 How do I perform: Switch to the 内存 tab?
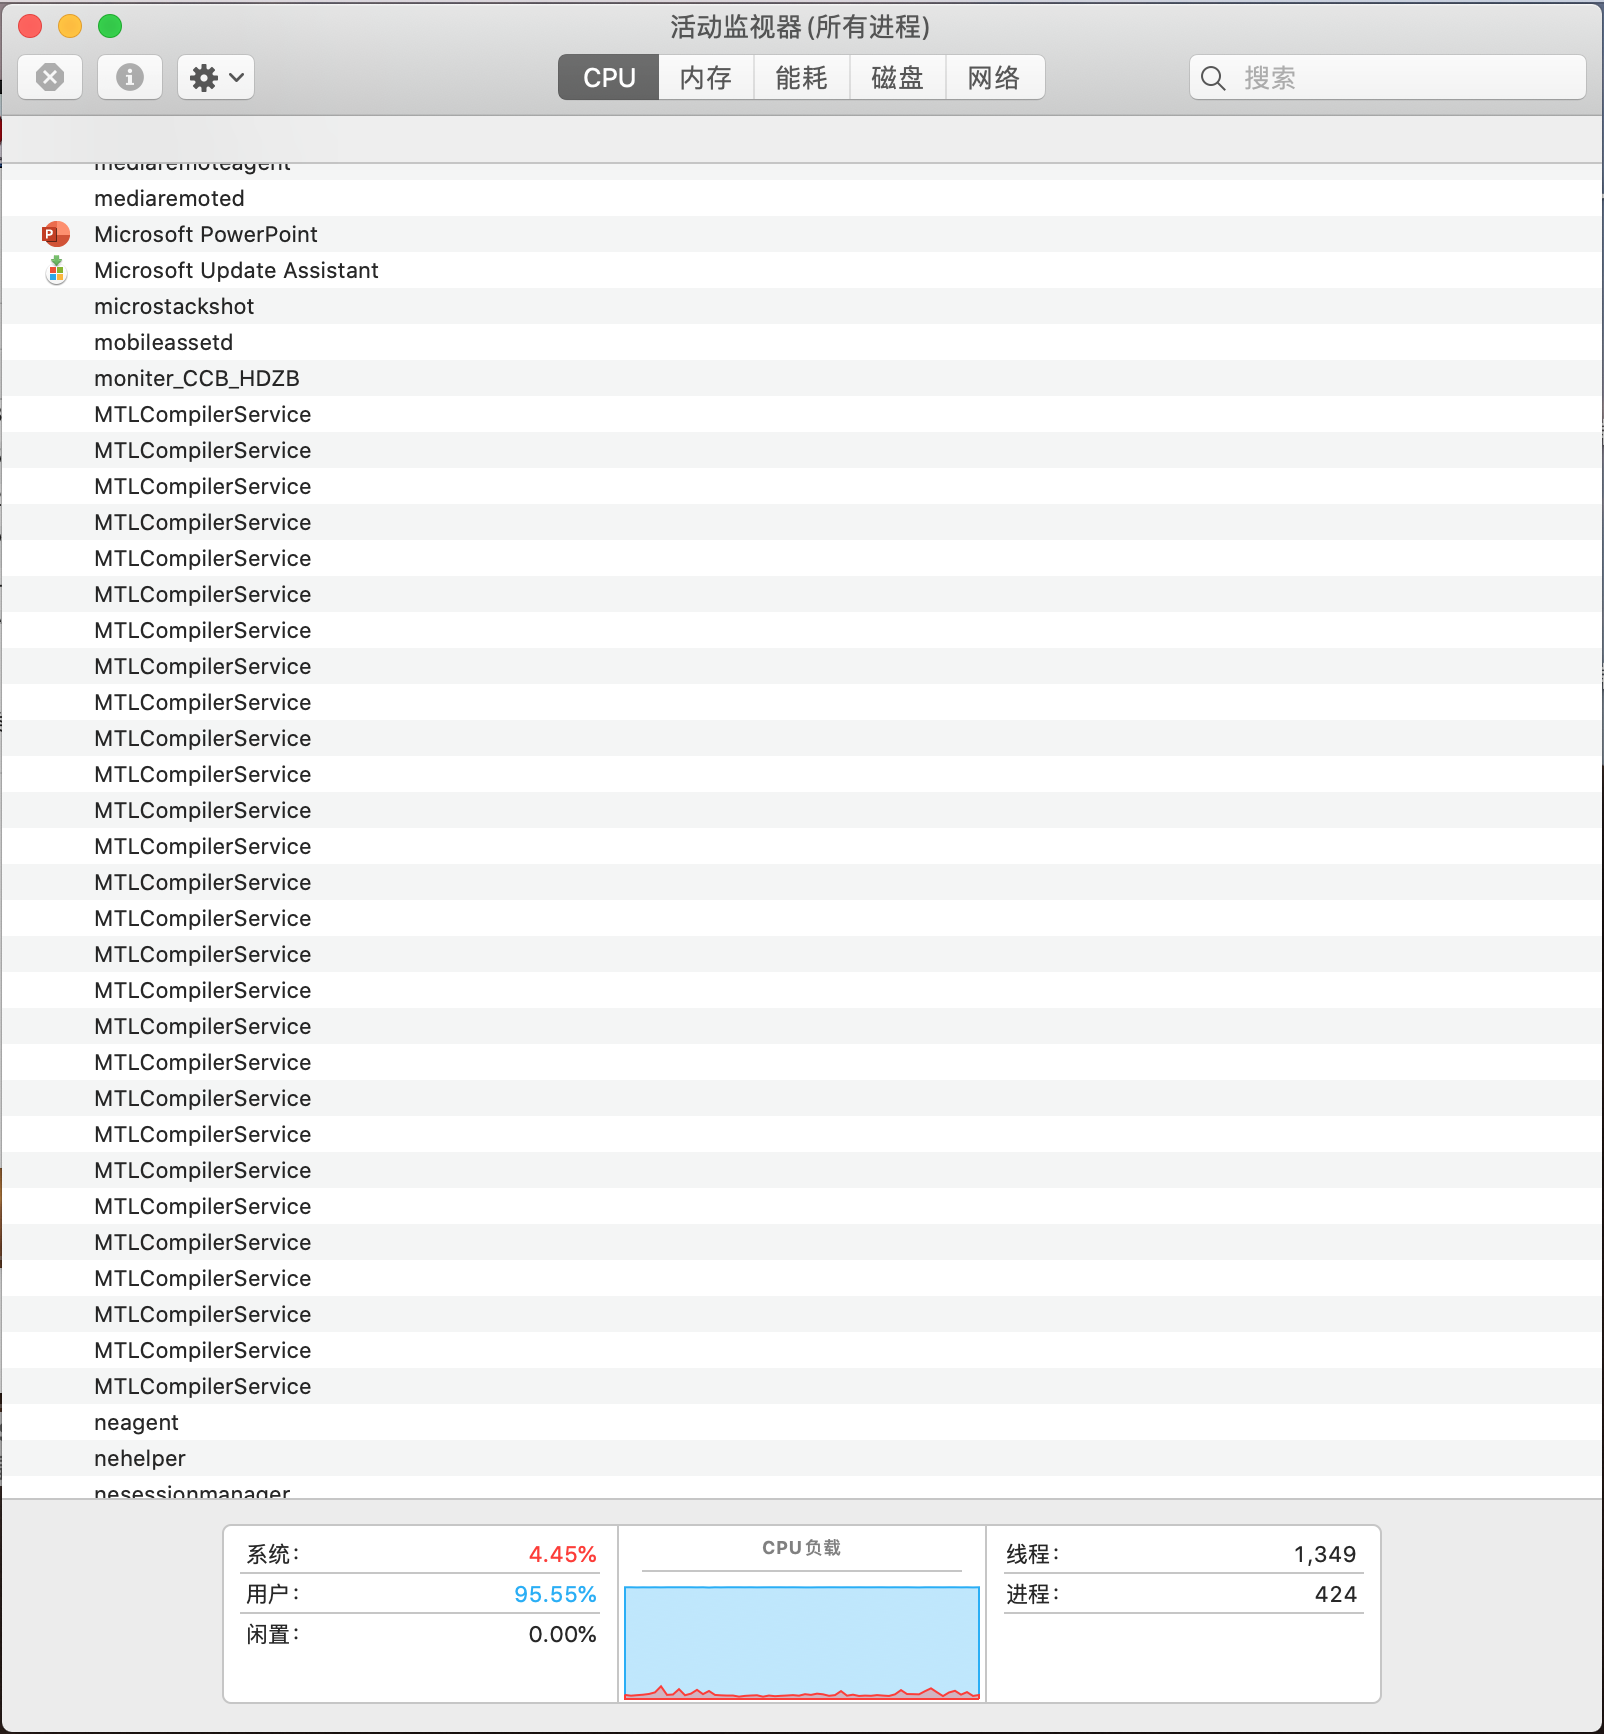(706, 78)
